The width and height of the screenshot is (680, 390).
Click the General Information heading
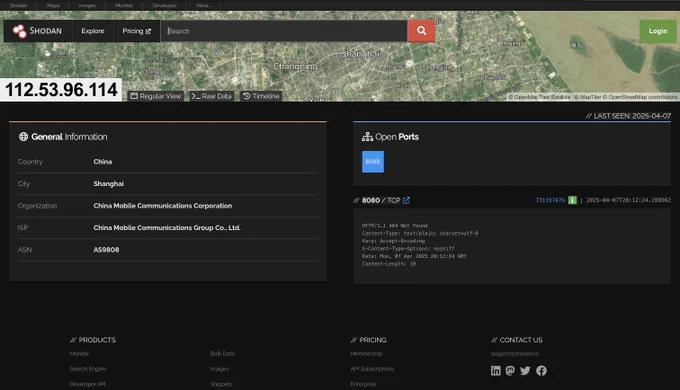(63, 137)
